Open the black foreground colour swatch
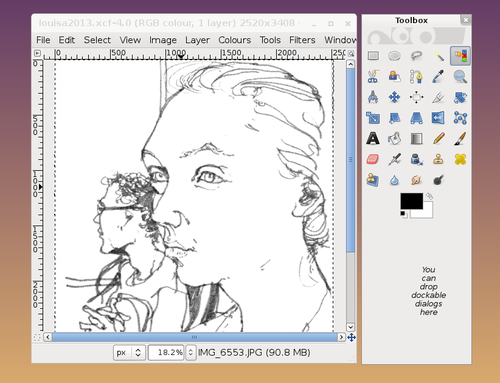The height and width of the screenshot is (383, 500). pyautogui.click(x=411, y=201)
